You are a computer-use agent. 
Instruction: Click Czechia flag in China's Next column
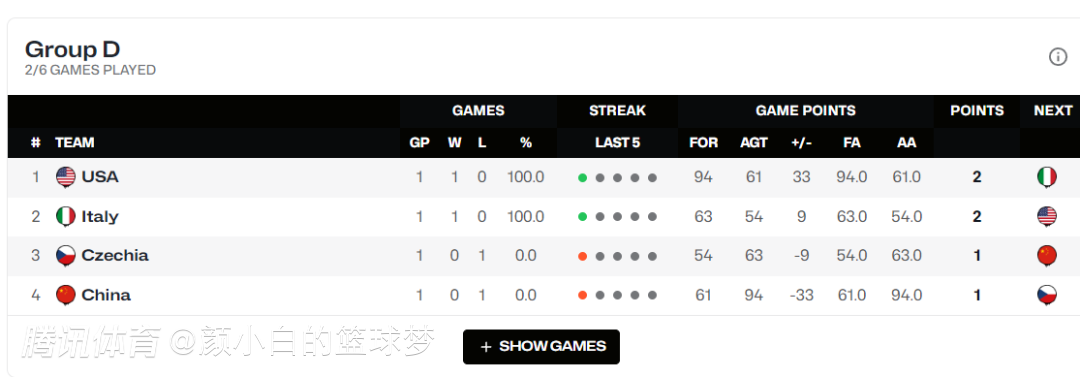click(1046, 295)
